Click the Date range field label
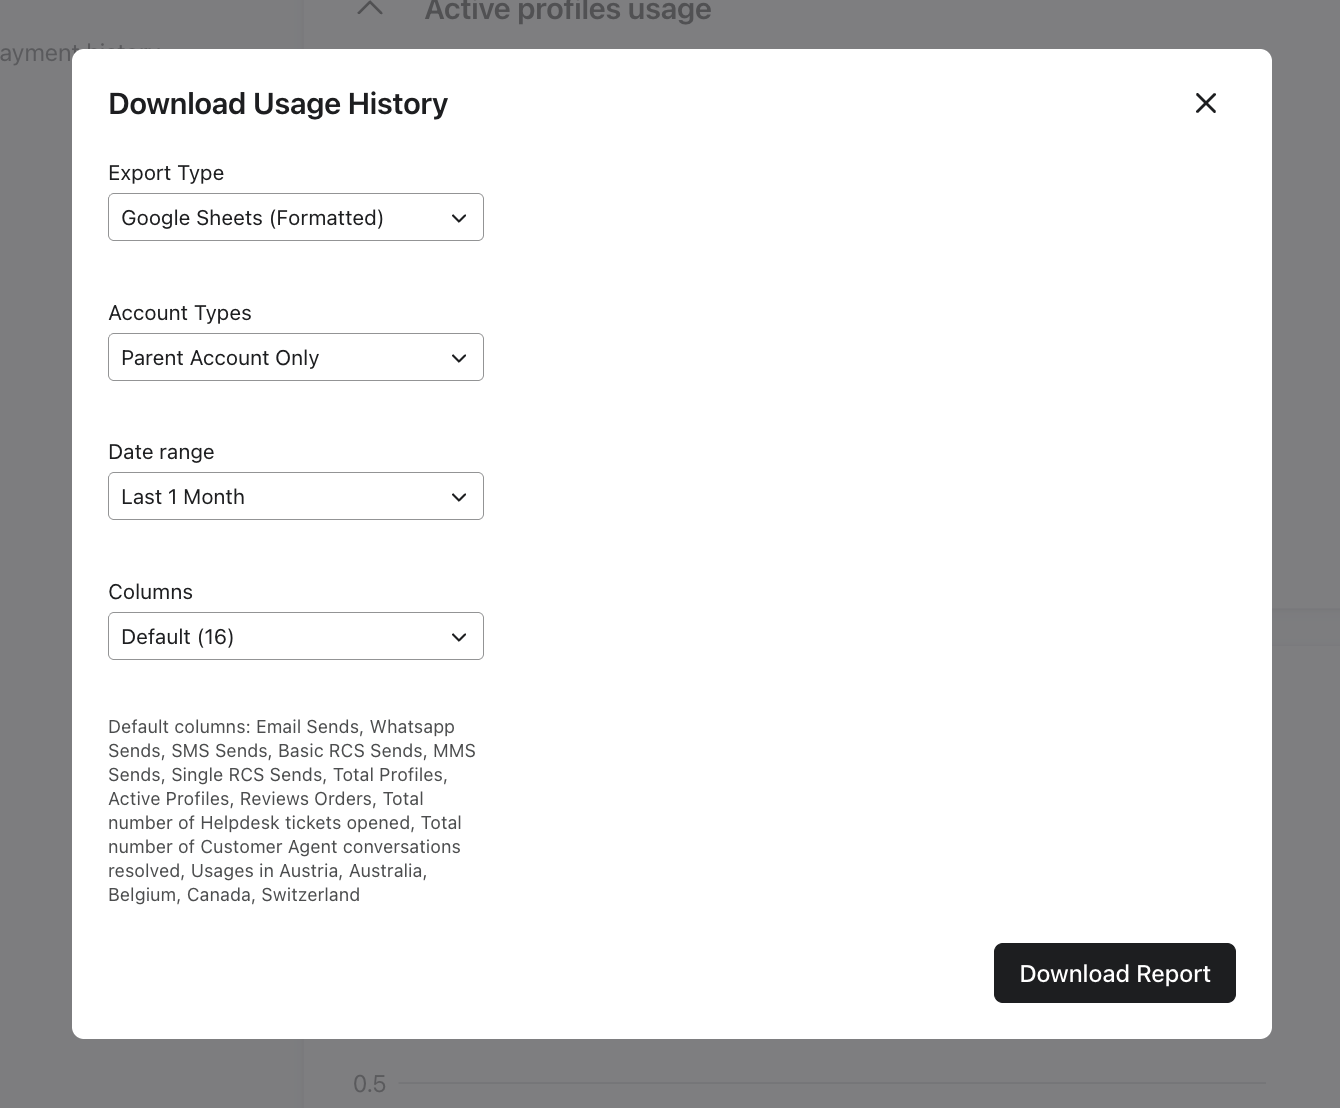The image size is (1340, 1108). [161, 452]
